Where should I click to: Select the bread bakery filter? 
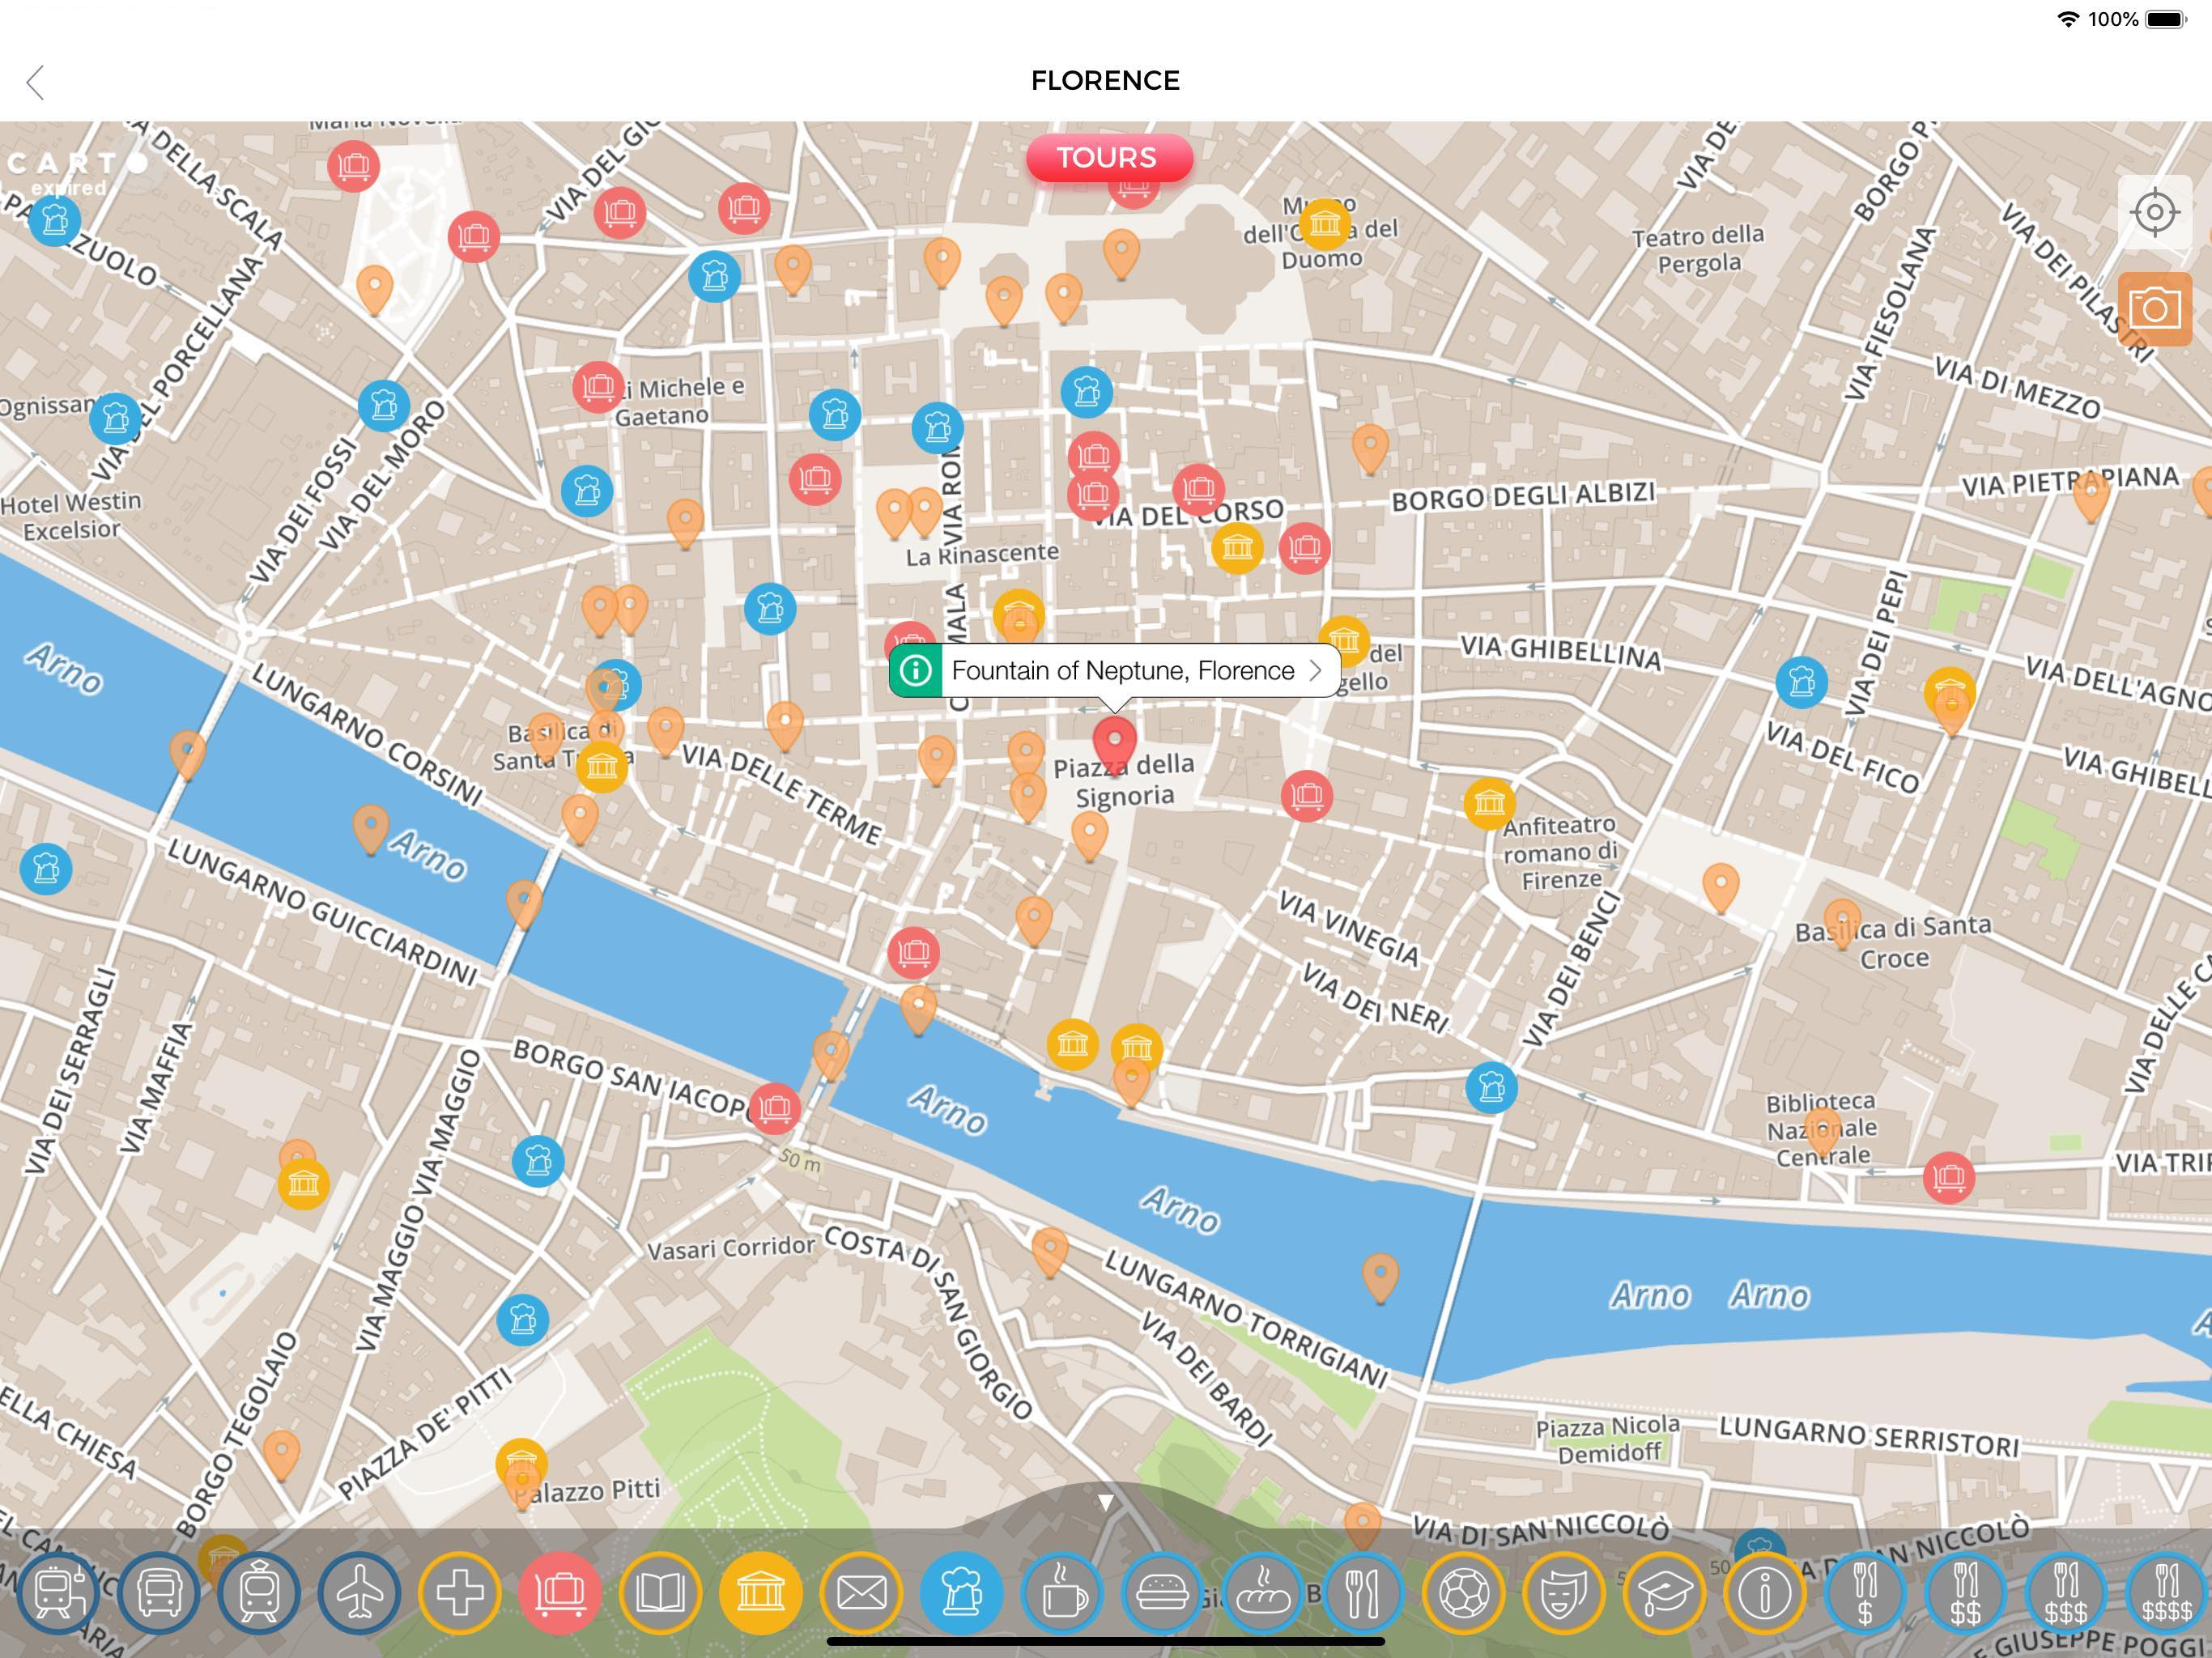click(x=1263, y=1592)
